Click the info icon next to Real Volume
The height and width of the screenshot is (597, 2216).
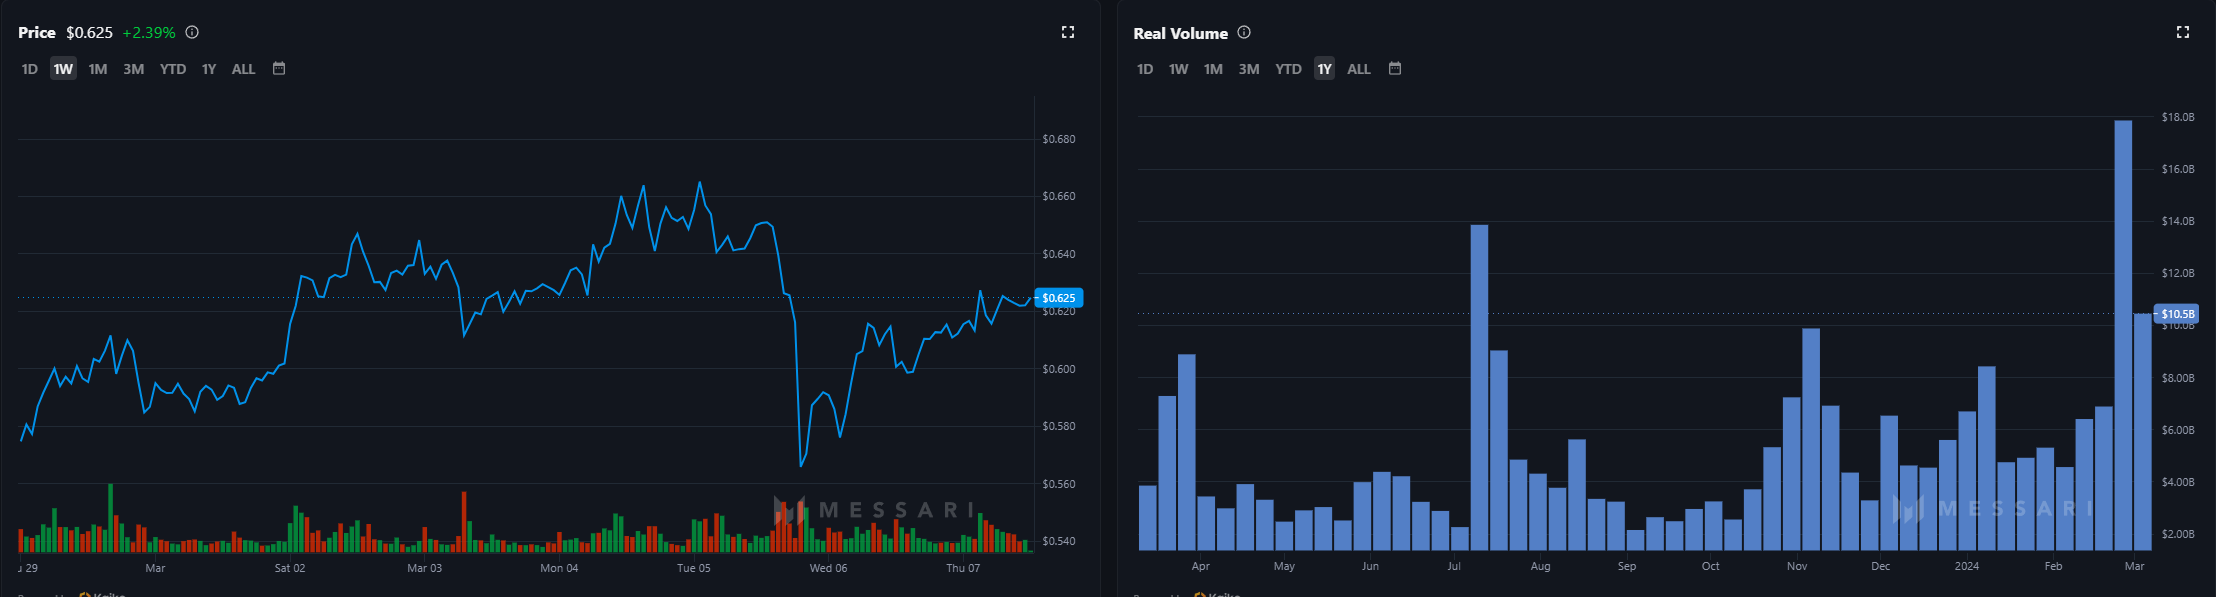pos(1244,32)
